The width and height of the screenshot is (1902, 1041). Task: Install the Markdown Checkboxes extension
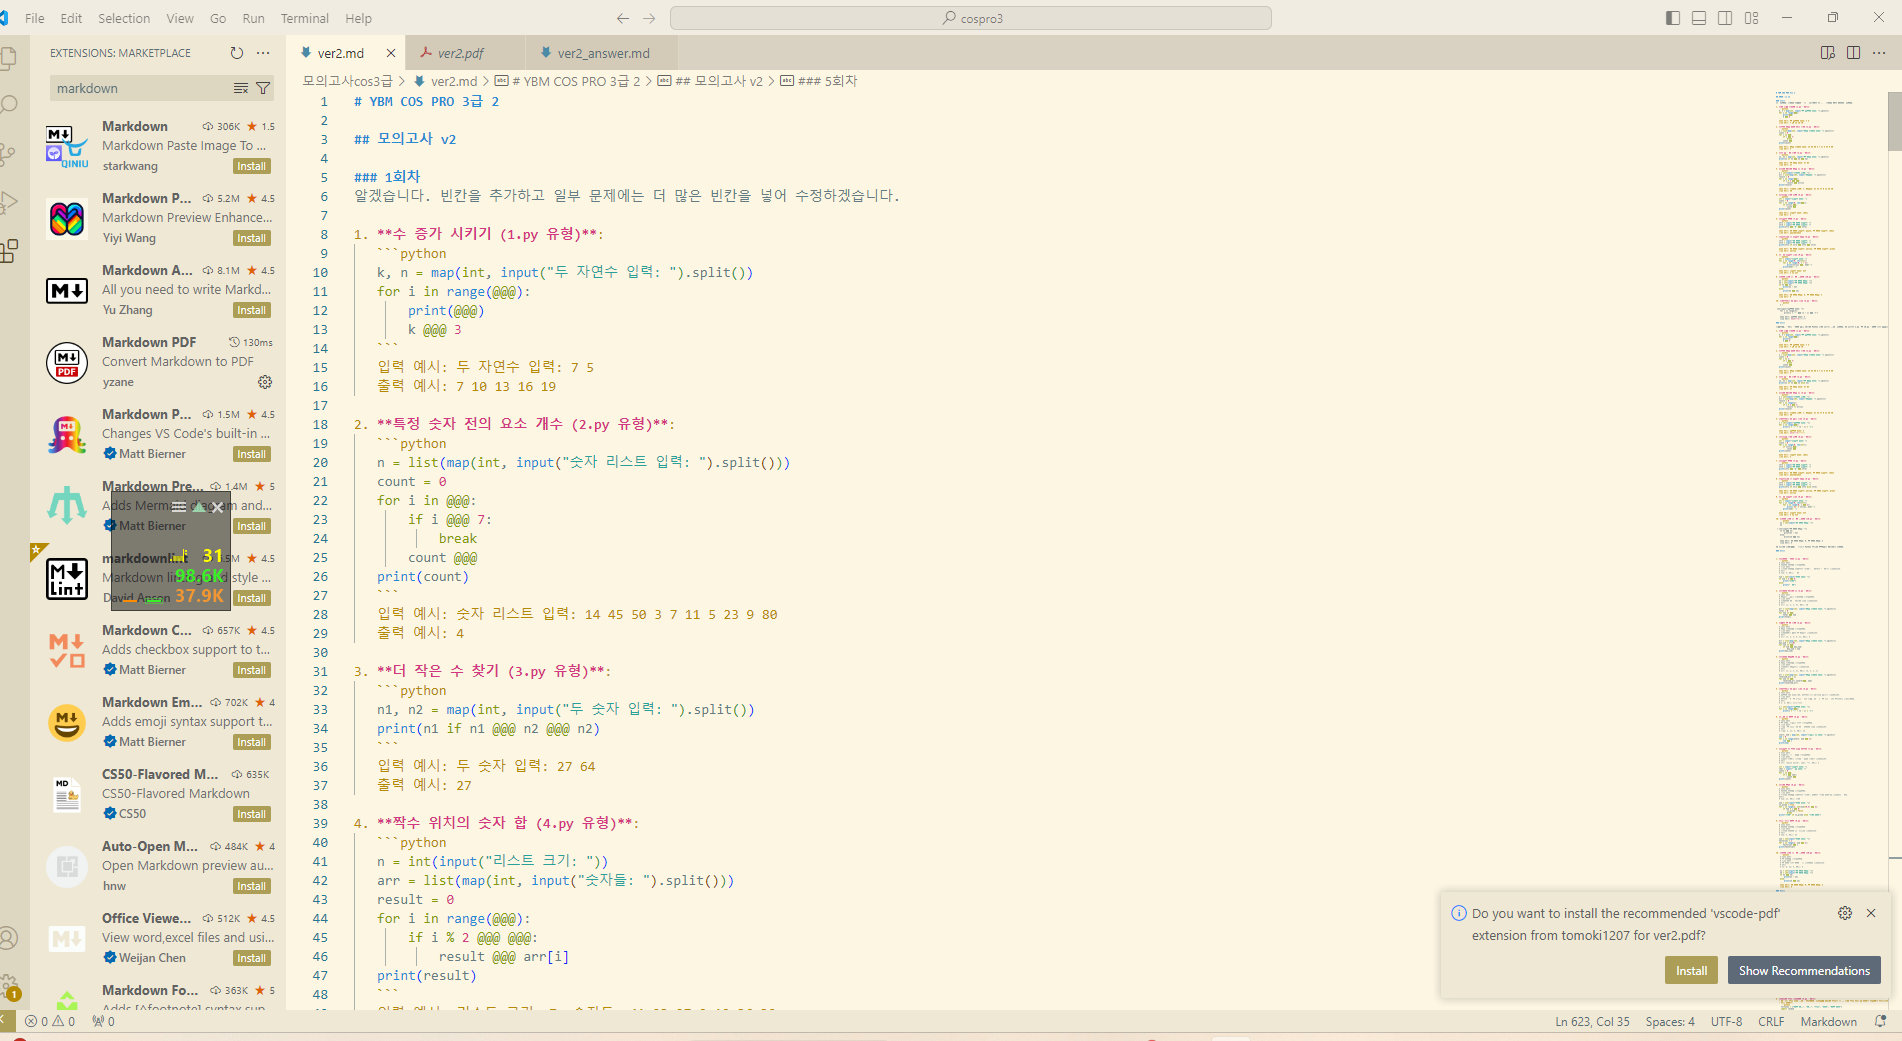(x=252, y=670)
